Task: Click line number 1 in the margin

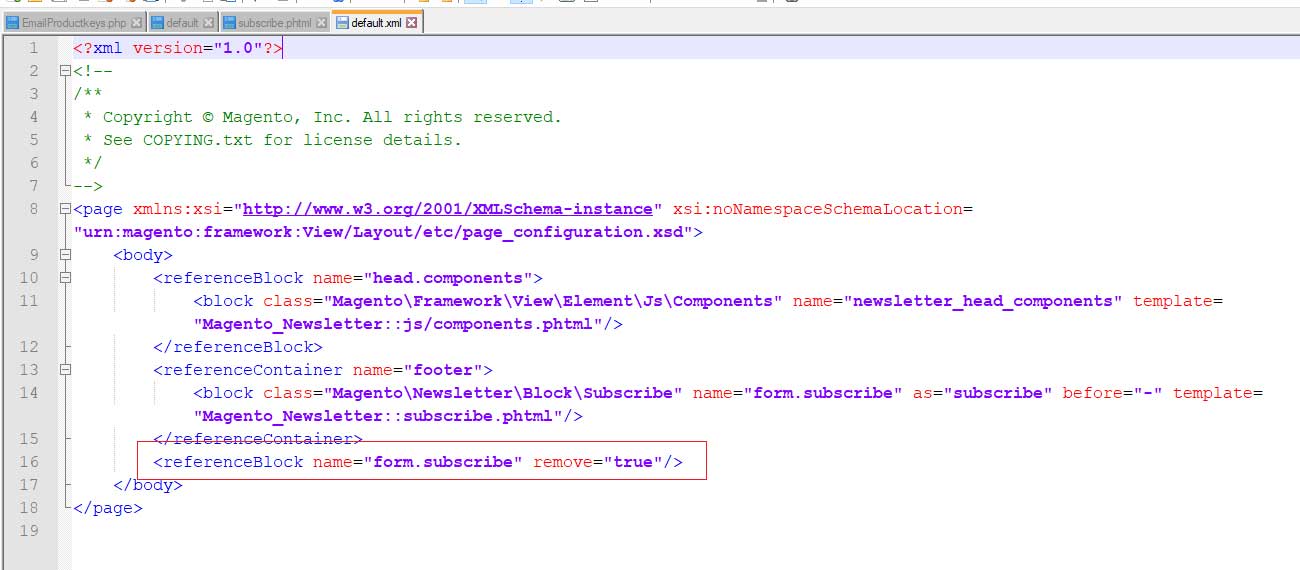Action: pos(34,48)
